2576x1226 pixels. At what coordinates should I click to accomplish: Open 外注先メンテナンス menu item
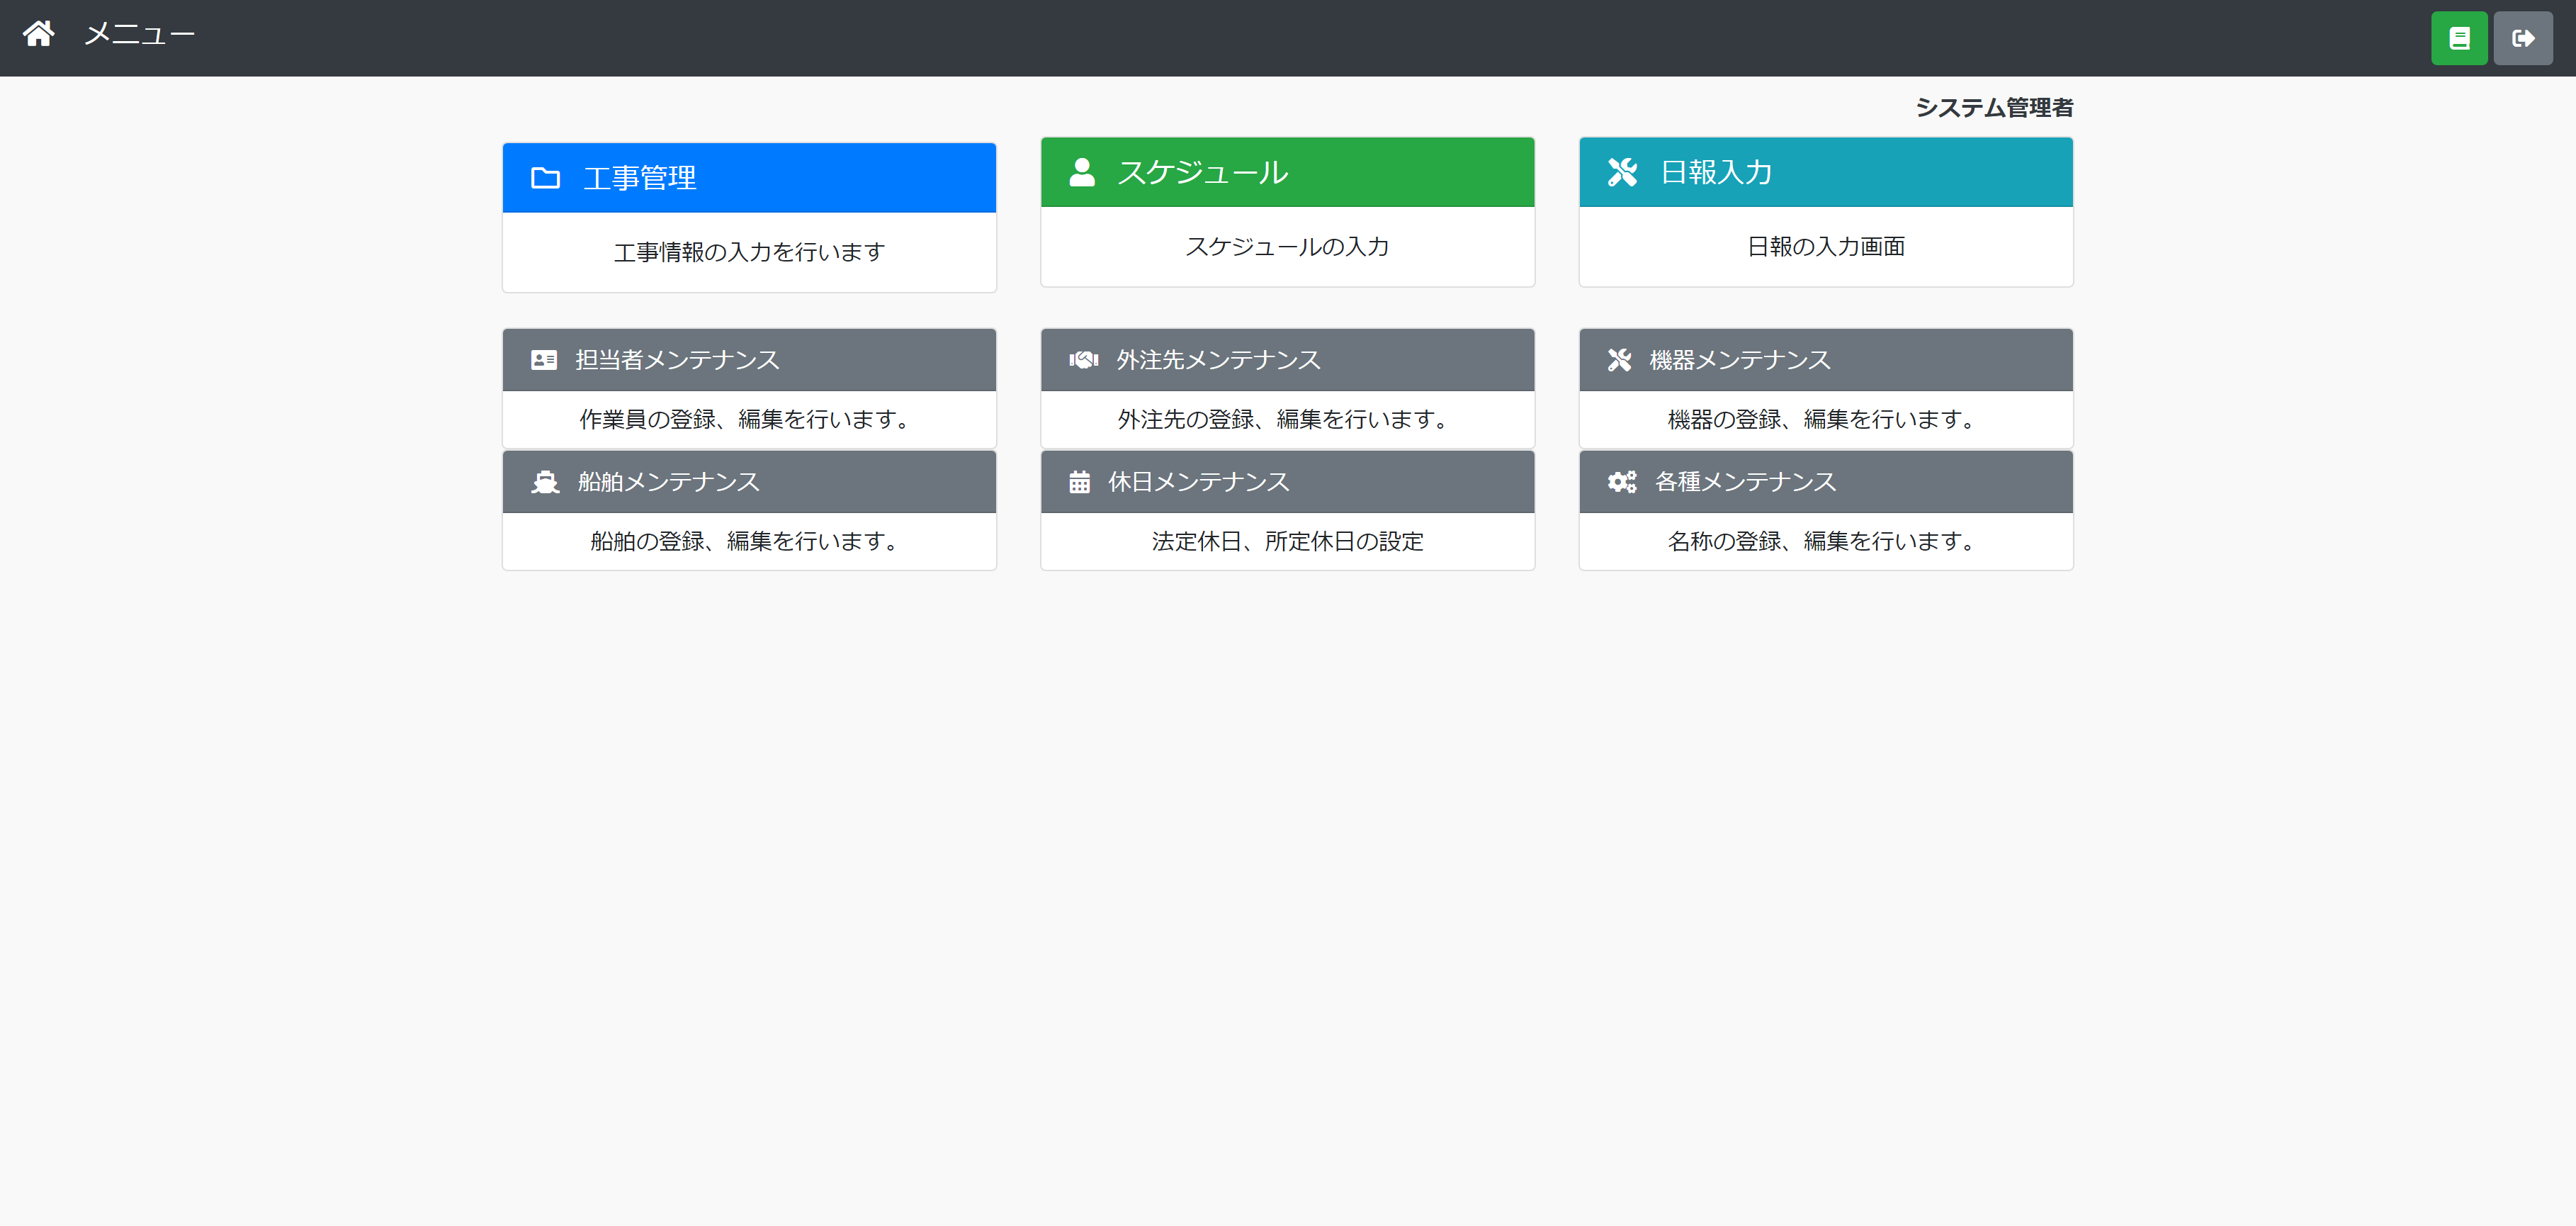pyautogui.click(x=1287, y=360)
